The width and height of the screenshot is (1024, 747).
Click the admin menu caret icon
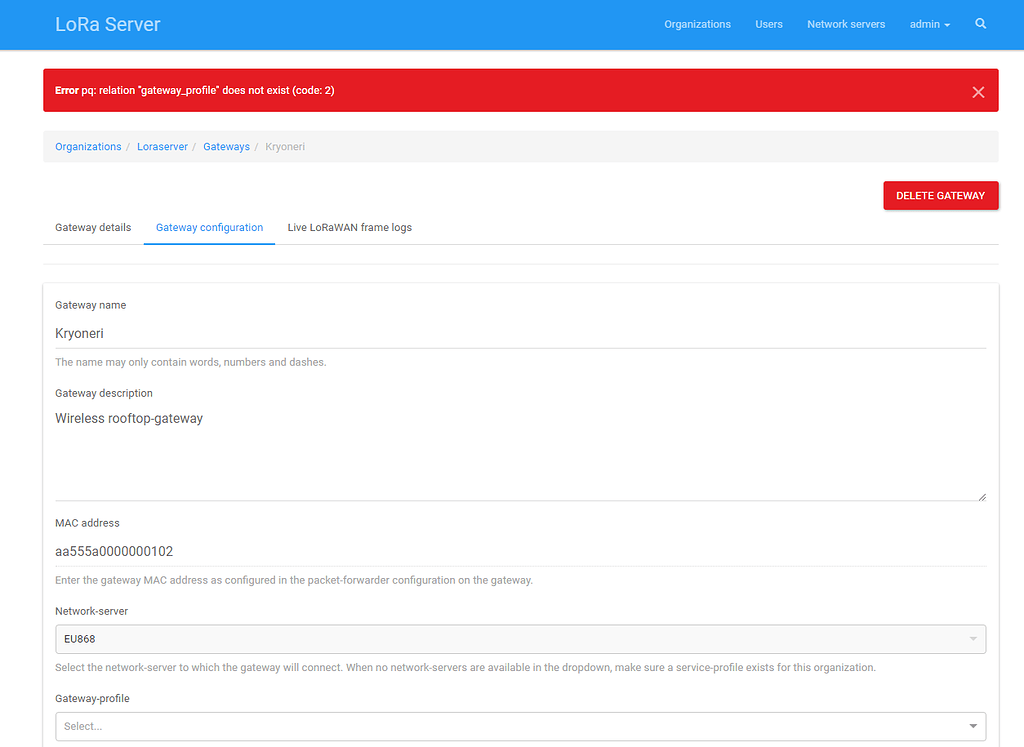[x=946, y=25]
